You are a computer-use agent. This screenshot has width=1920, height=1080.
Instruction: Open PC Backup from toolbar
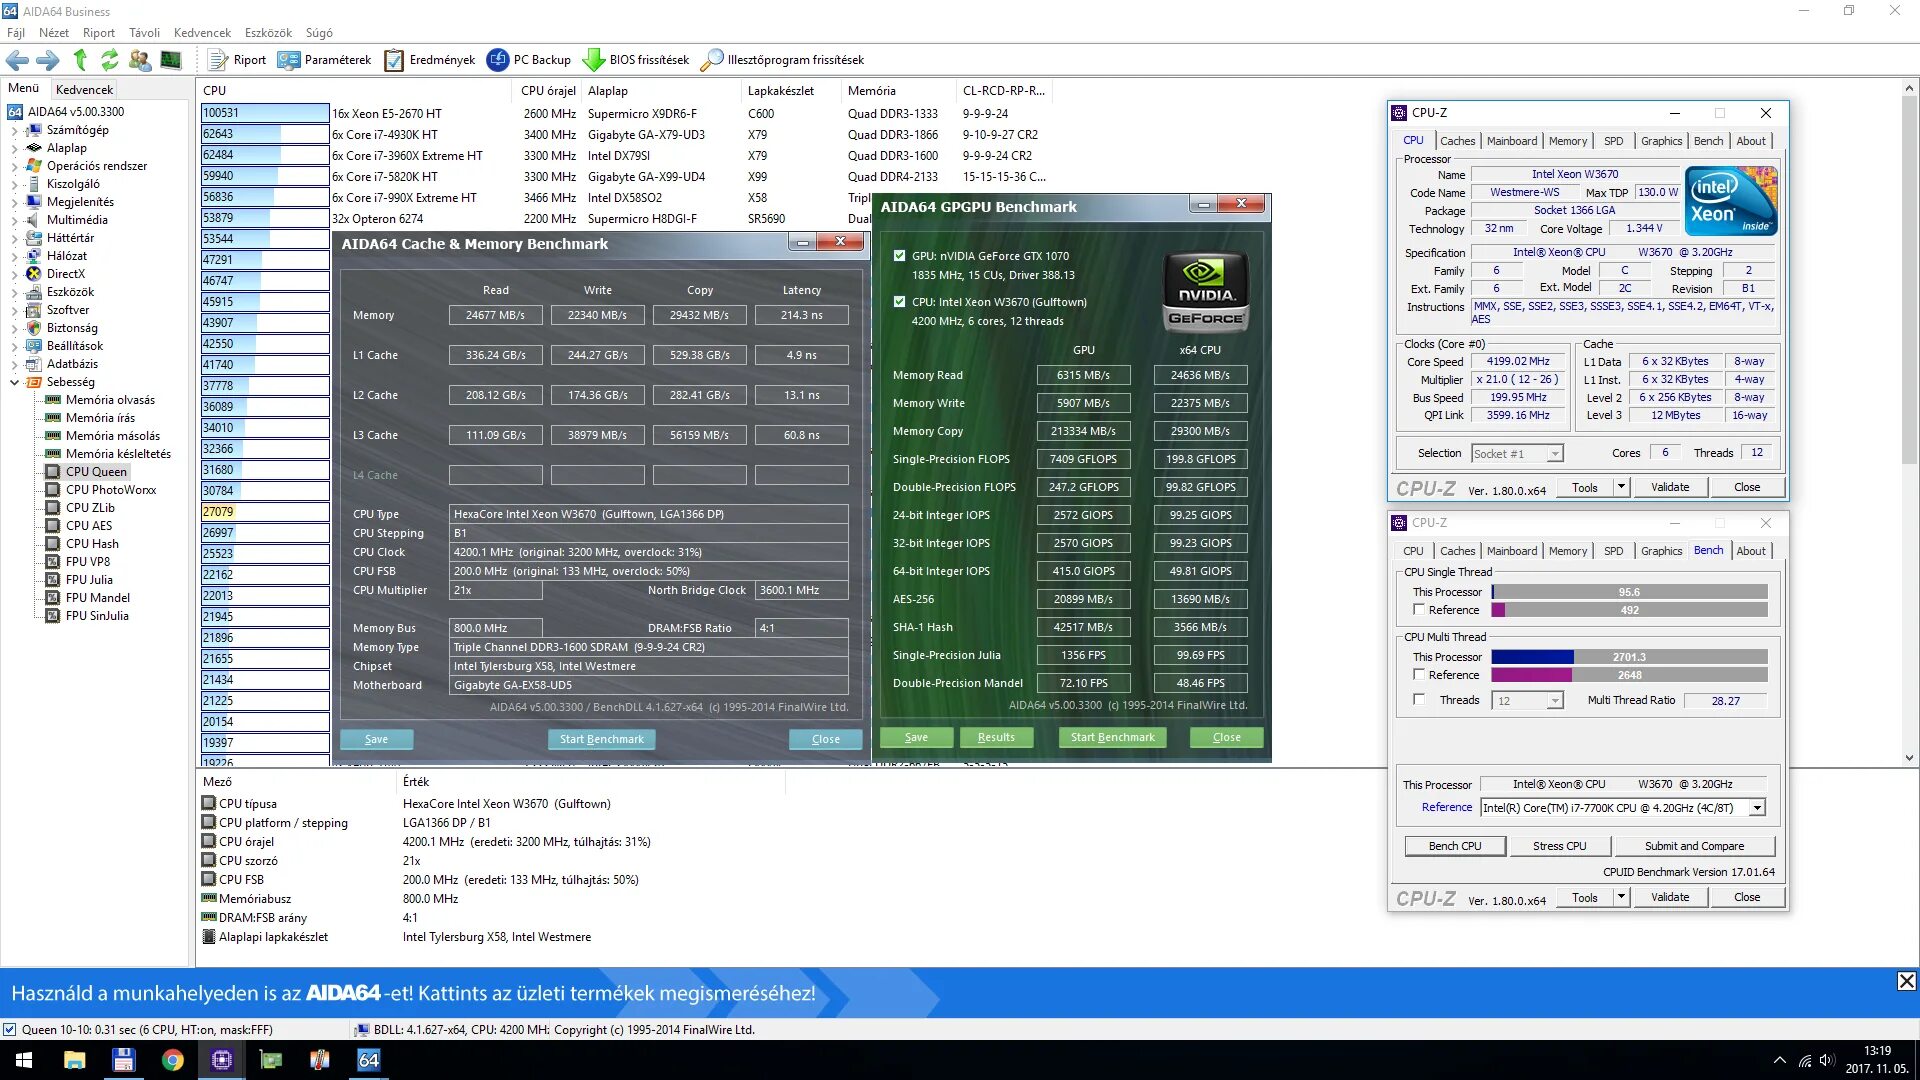coord(529,60)
